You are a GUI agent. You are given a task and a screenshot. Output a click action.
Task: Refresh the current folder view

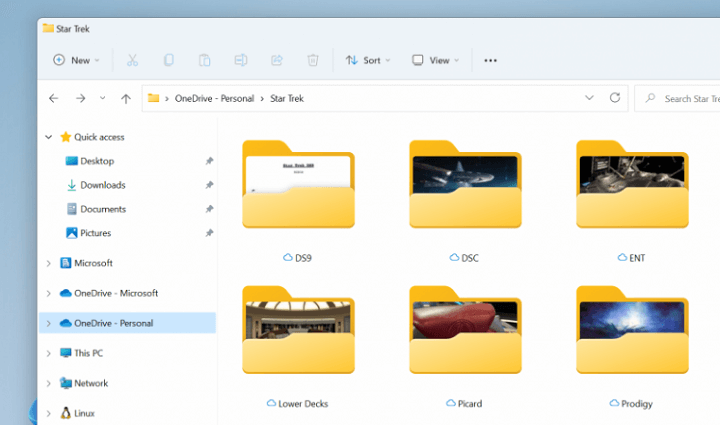pos(615,98)
